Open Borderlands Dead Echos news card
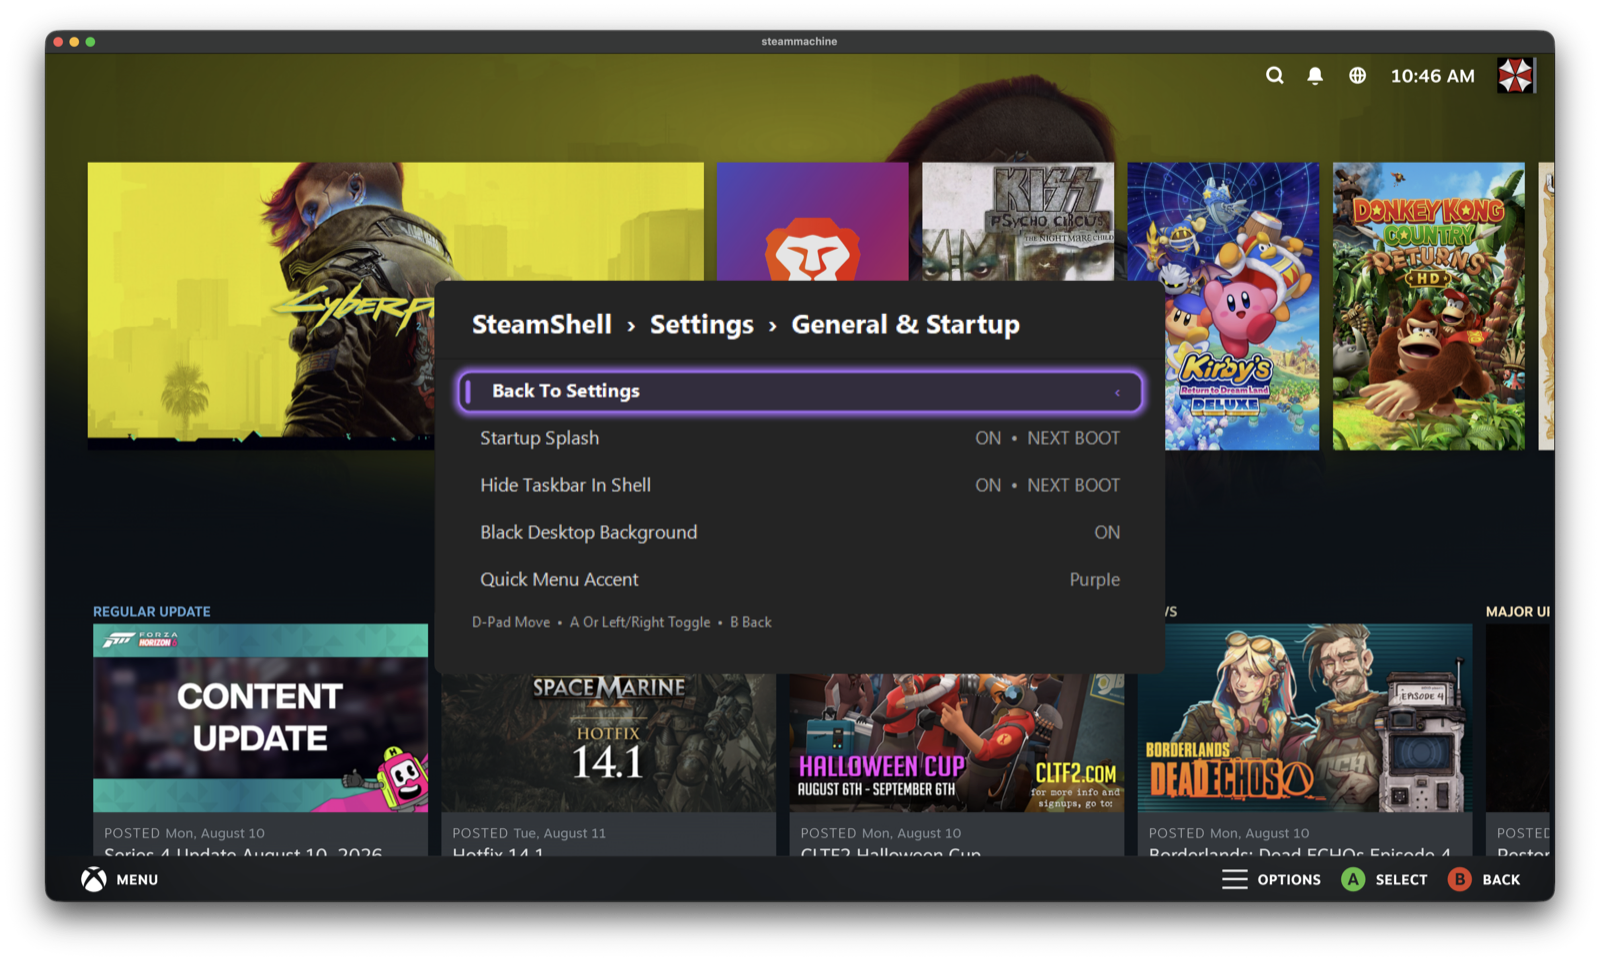The width and height of the screenshot is (1600, 961). click(1305, 739)
